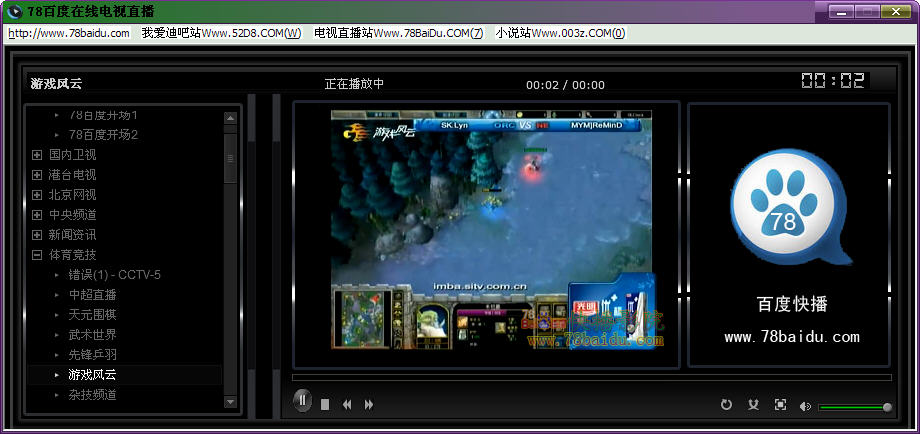Expand the 港台电视 category
Viewport: 920px width, 434px height.
[37, 175]
